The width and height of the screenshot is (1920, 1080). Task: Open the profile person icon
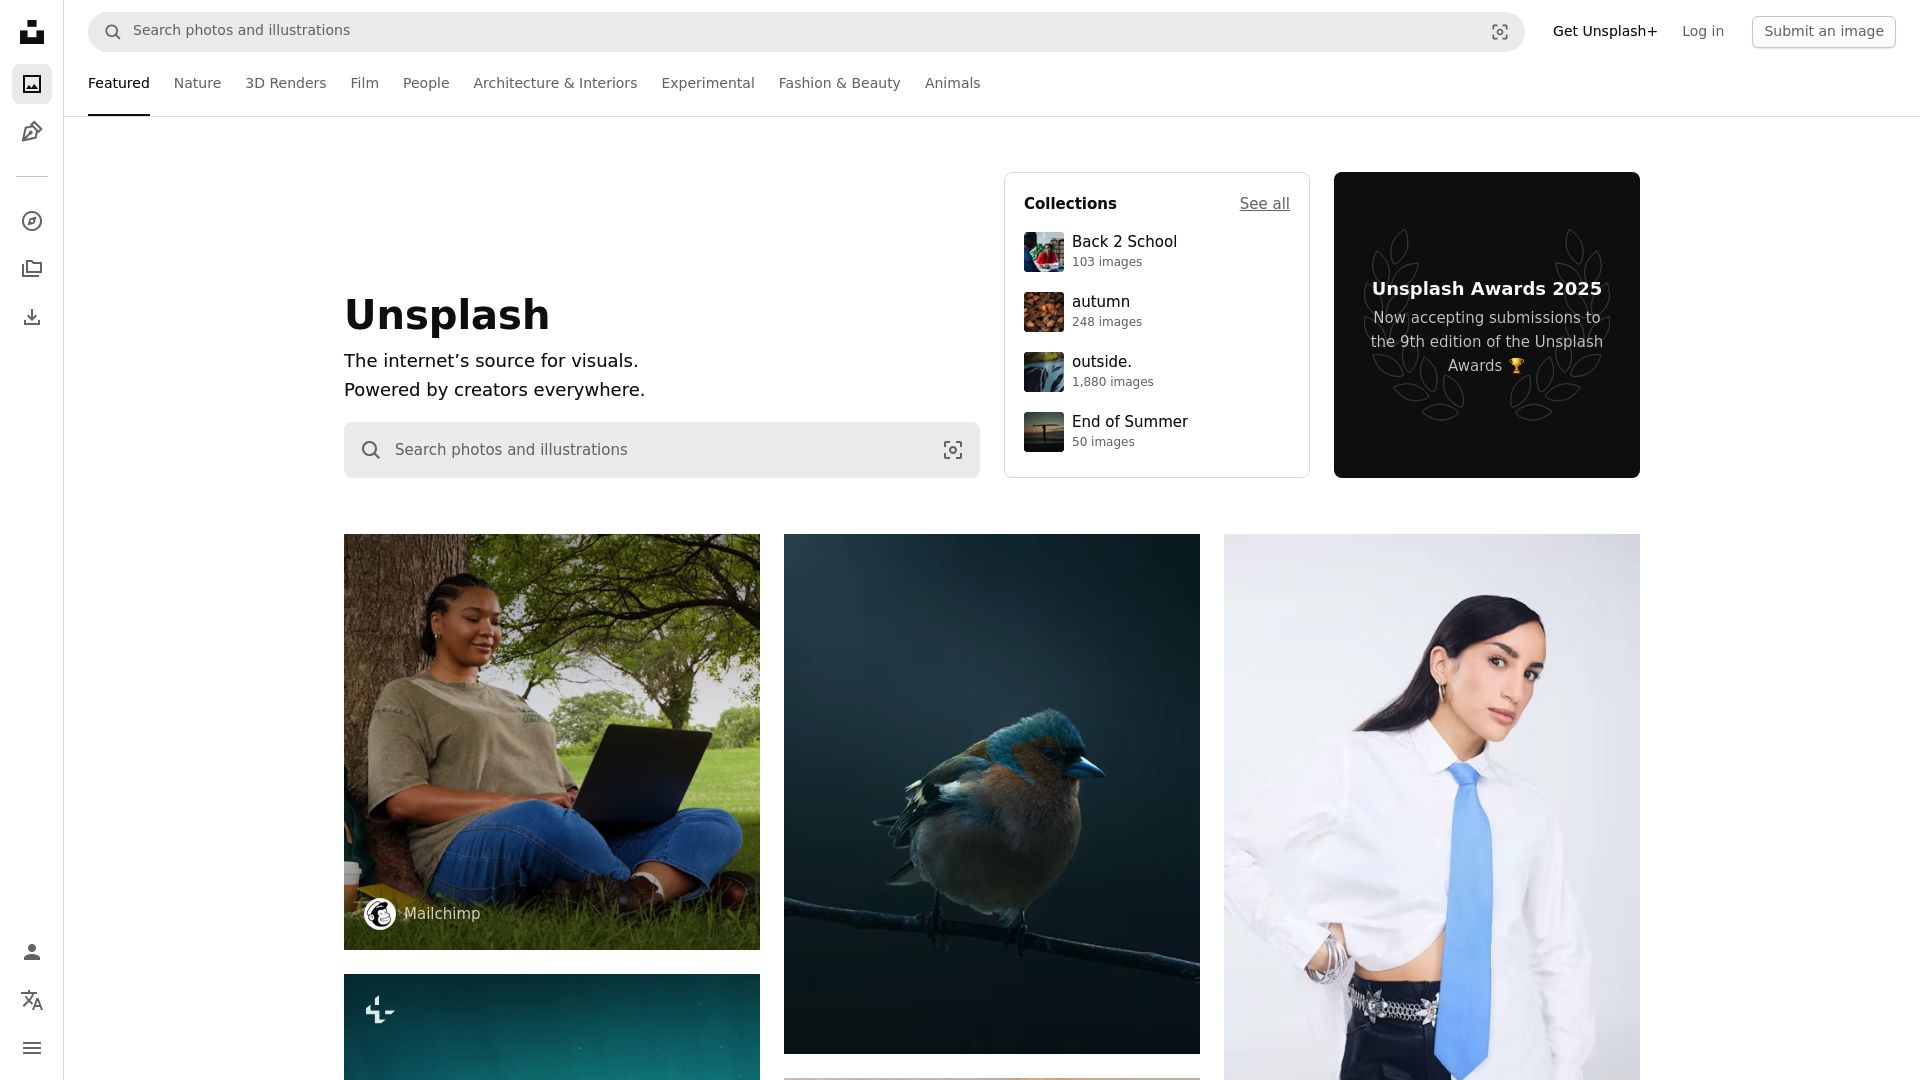pyautogui.click(x=32, y=952)
